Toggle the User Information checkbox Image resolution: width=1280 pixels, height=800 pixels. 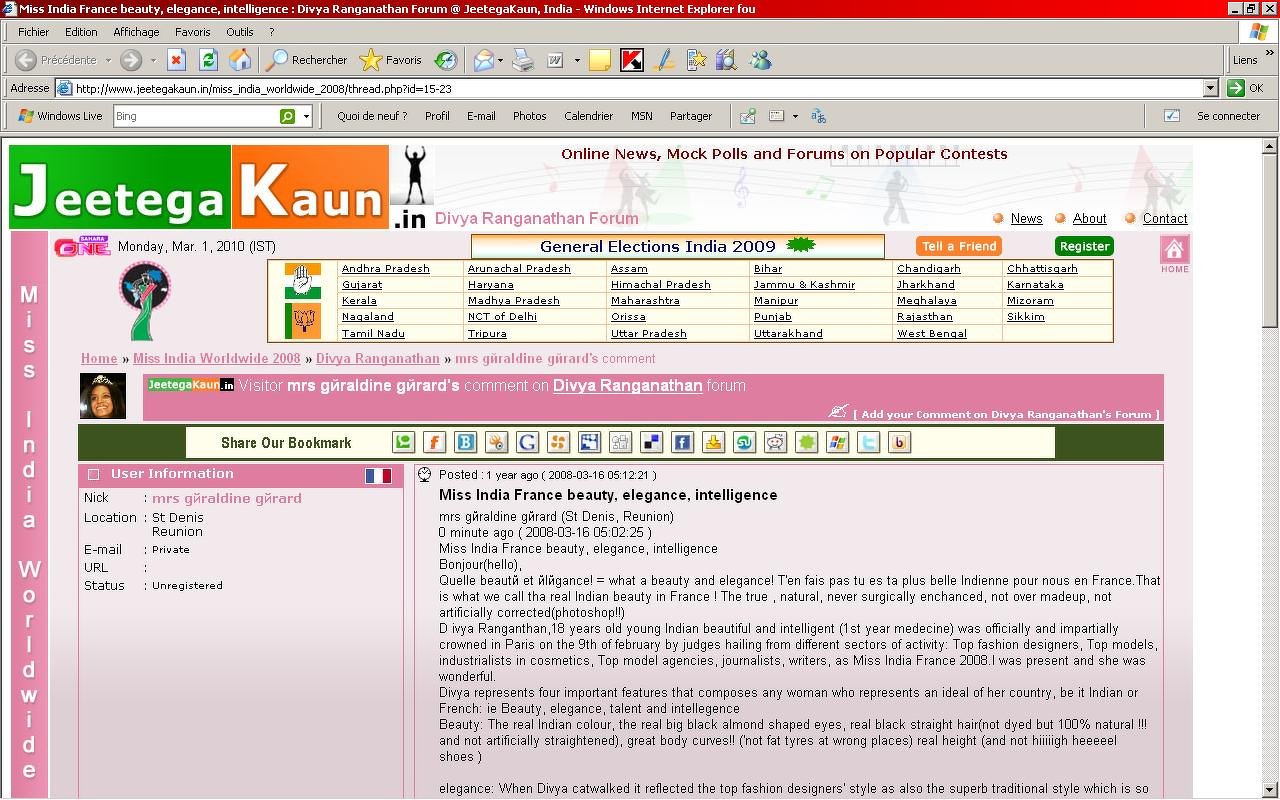coord(94,475)
